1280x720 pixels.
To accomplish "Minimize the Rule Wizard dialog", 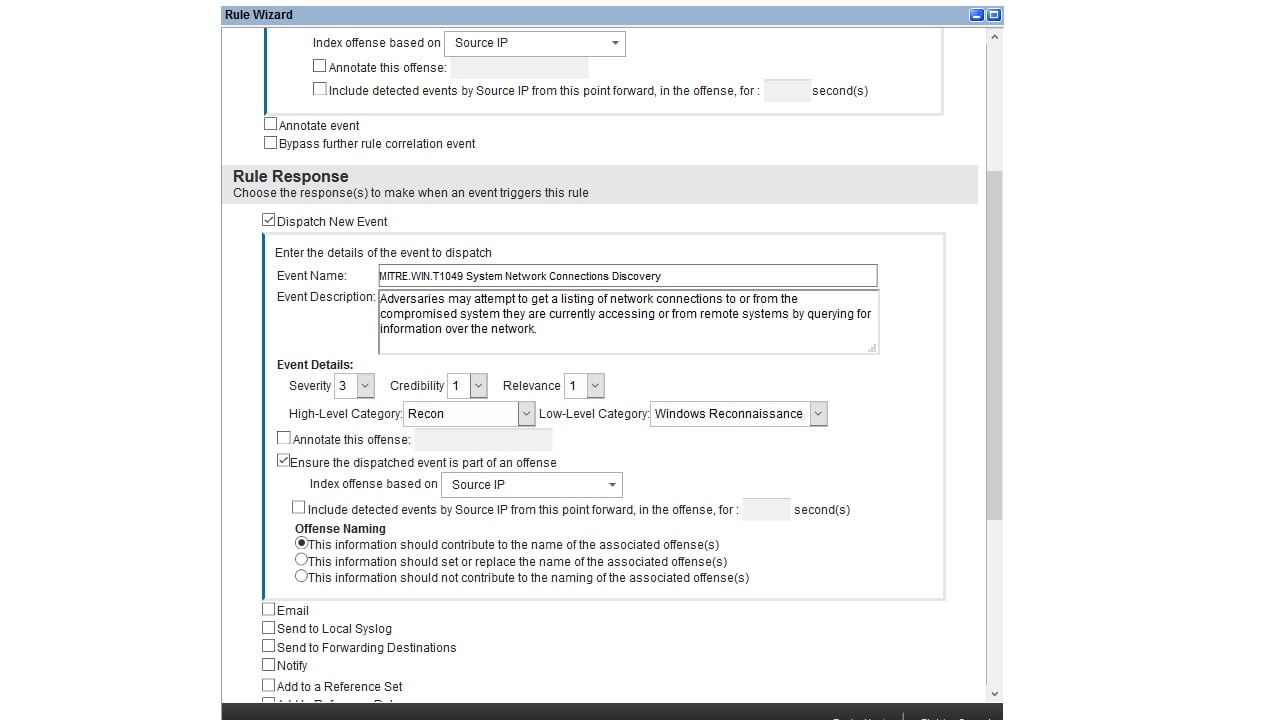I will click(x=977, y=14).
